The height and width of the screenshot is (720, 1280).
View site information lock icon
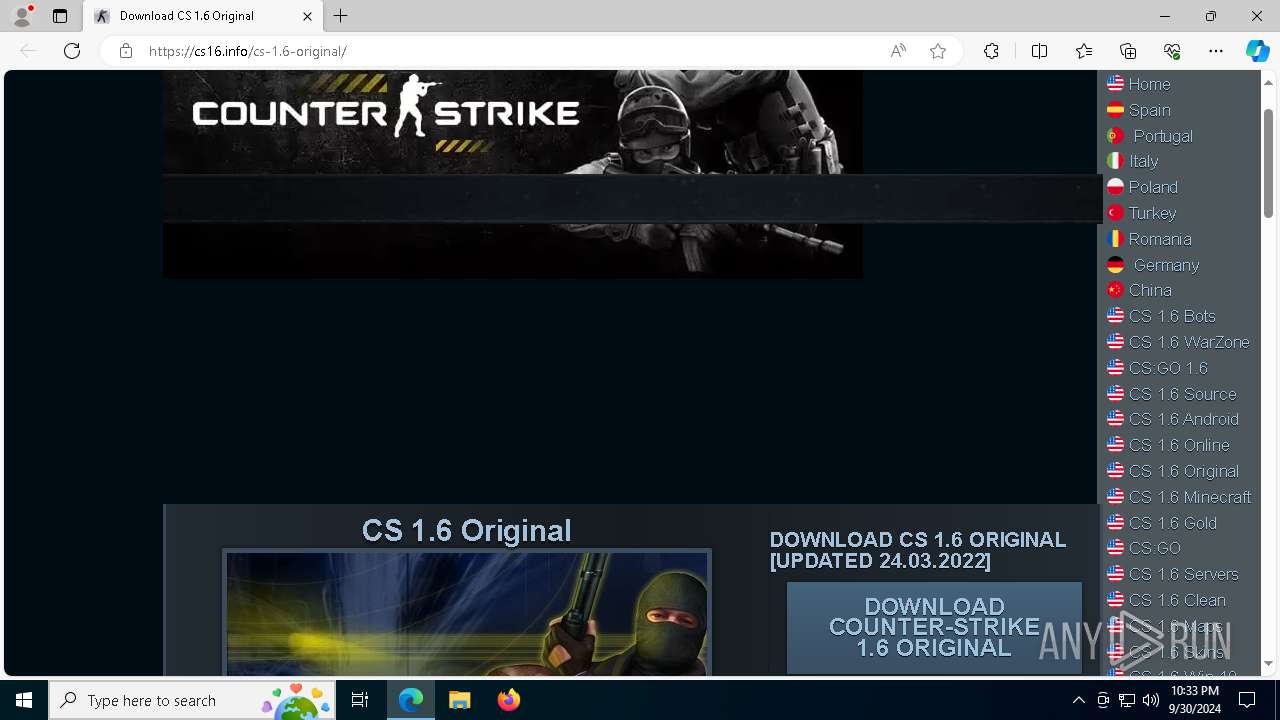point(126,51)
